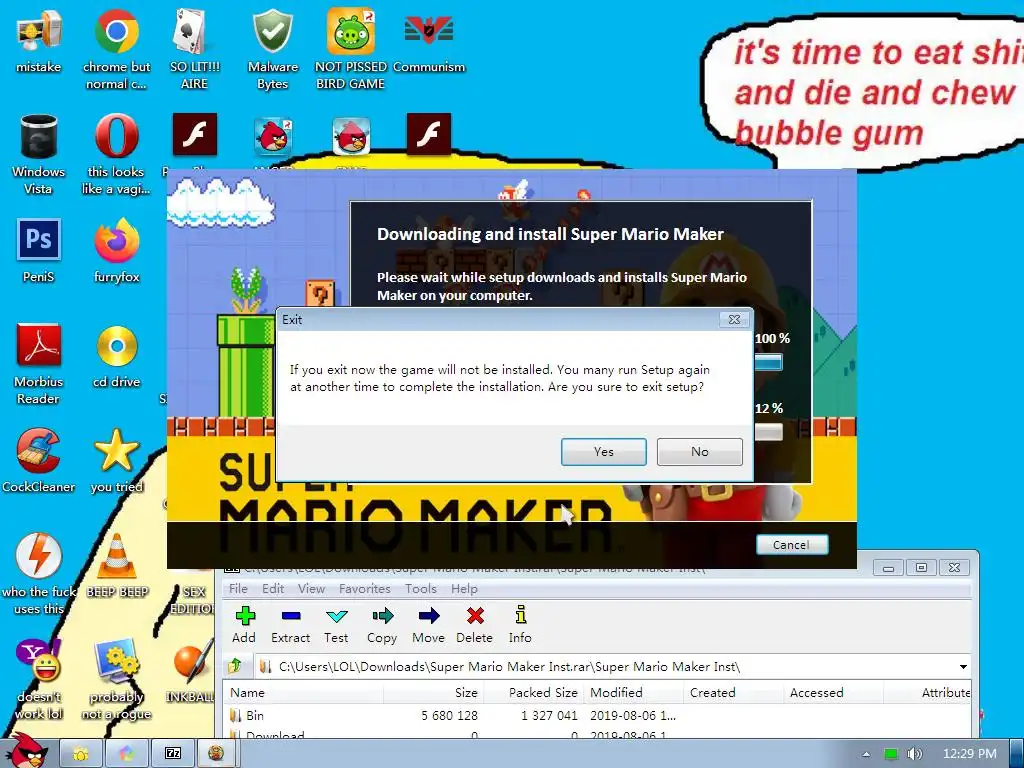The height and width of the screenshot is (768, 1024).
Task: Click the Mario installer taskbar button
Action: point(217,754)
